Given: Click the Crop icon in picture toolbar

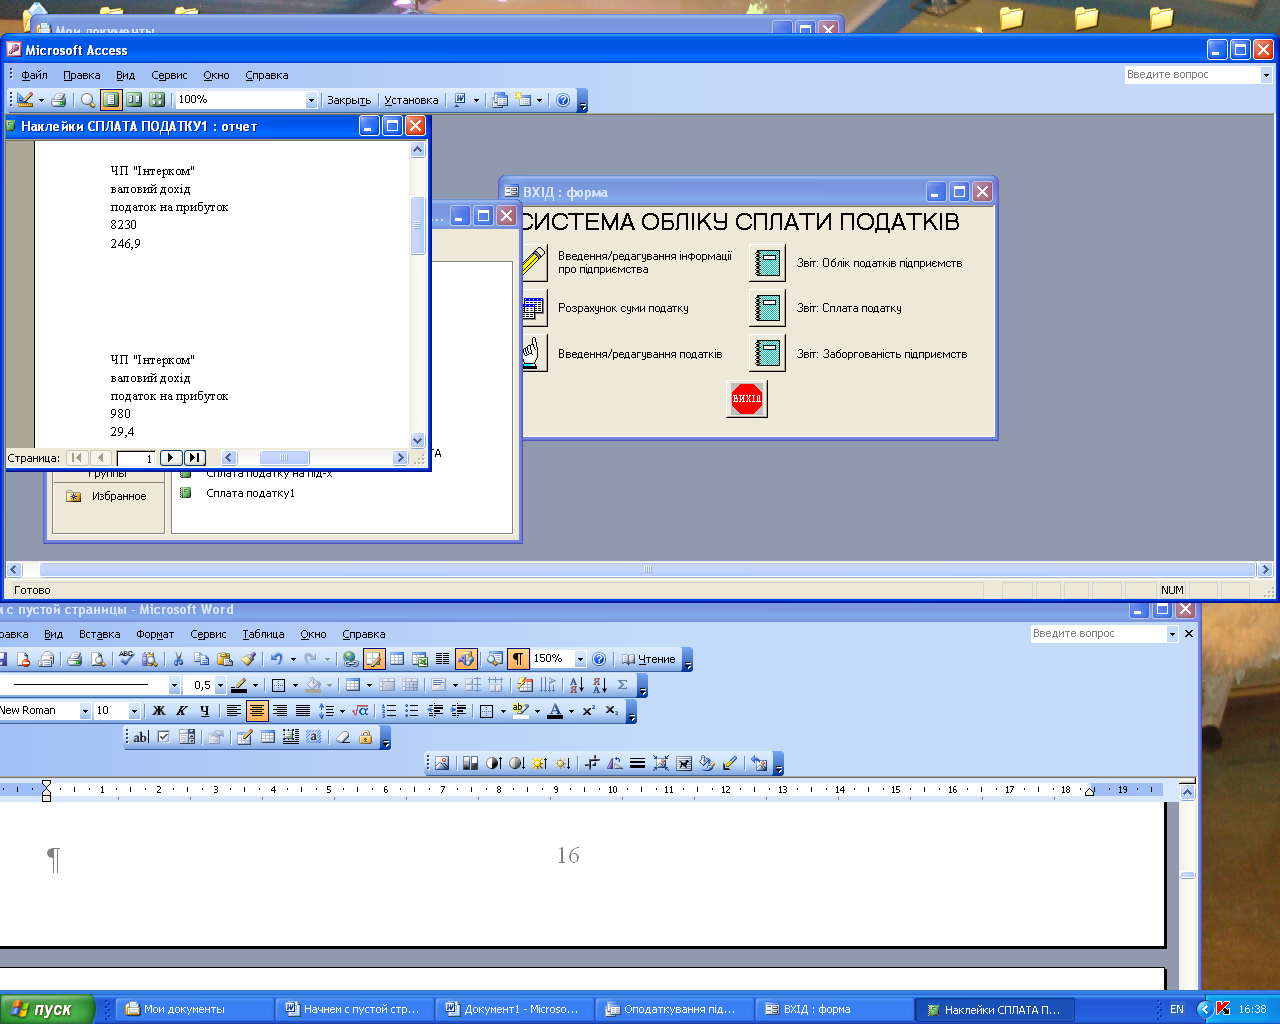Looking at the screenshot, I should (x=591, y=763).
